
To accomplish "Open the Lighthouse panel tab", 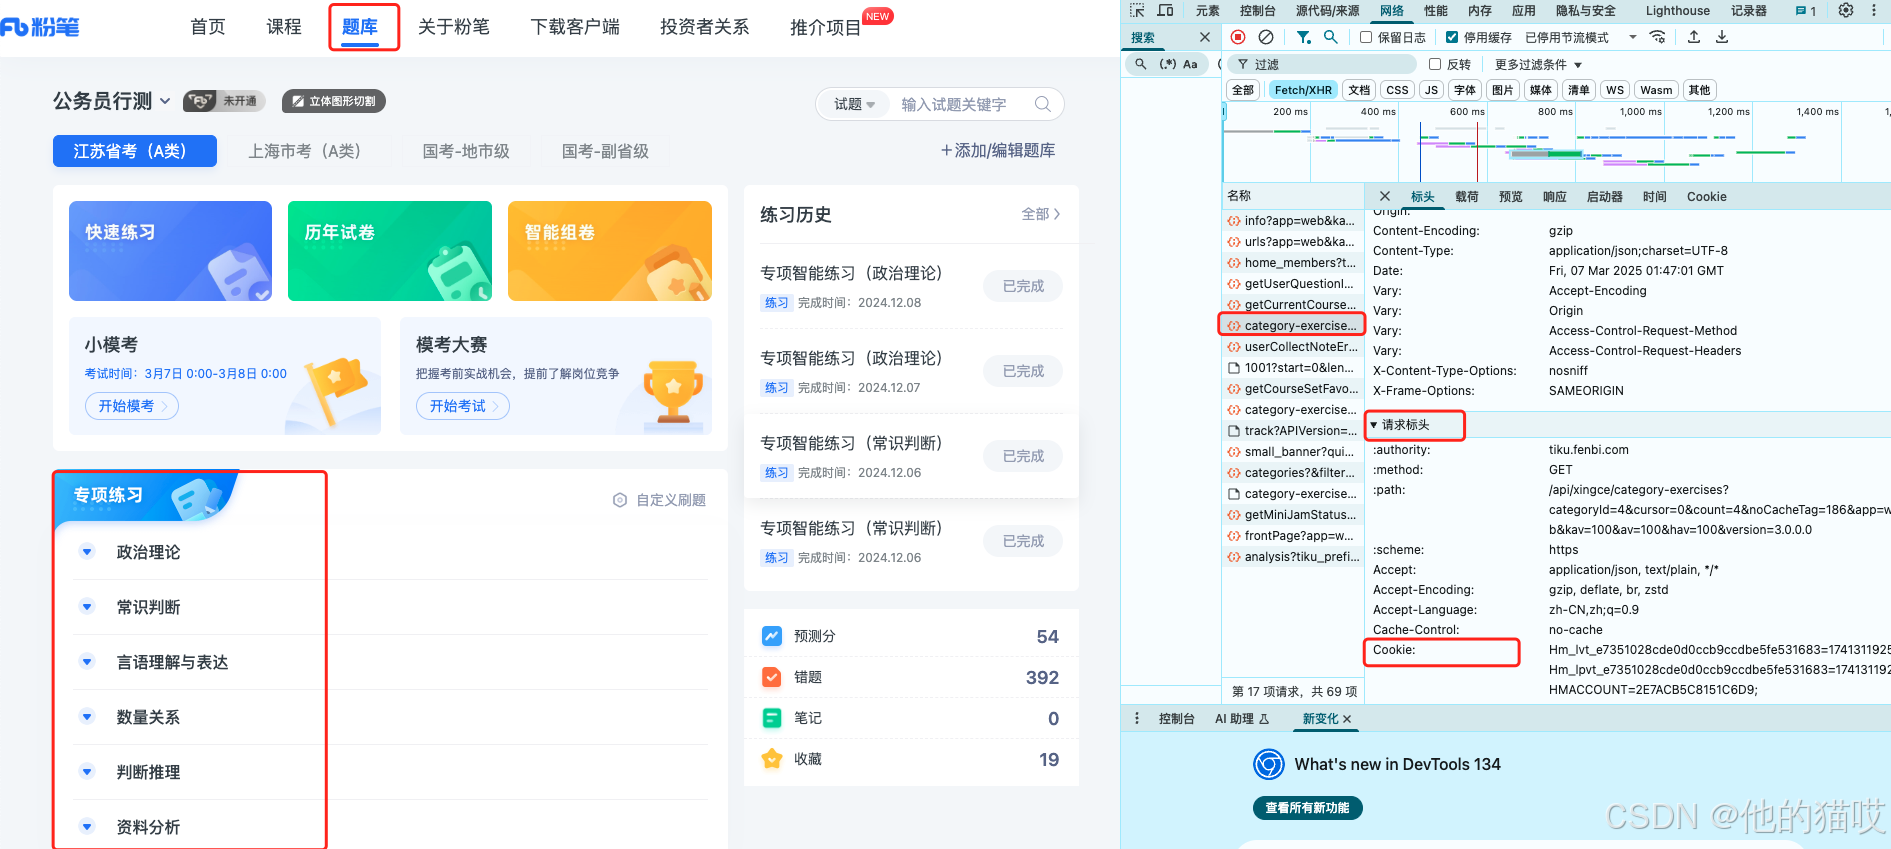I will tap(1678, 11).
